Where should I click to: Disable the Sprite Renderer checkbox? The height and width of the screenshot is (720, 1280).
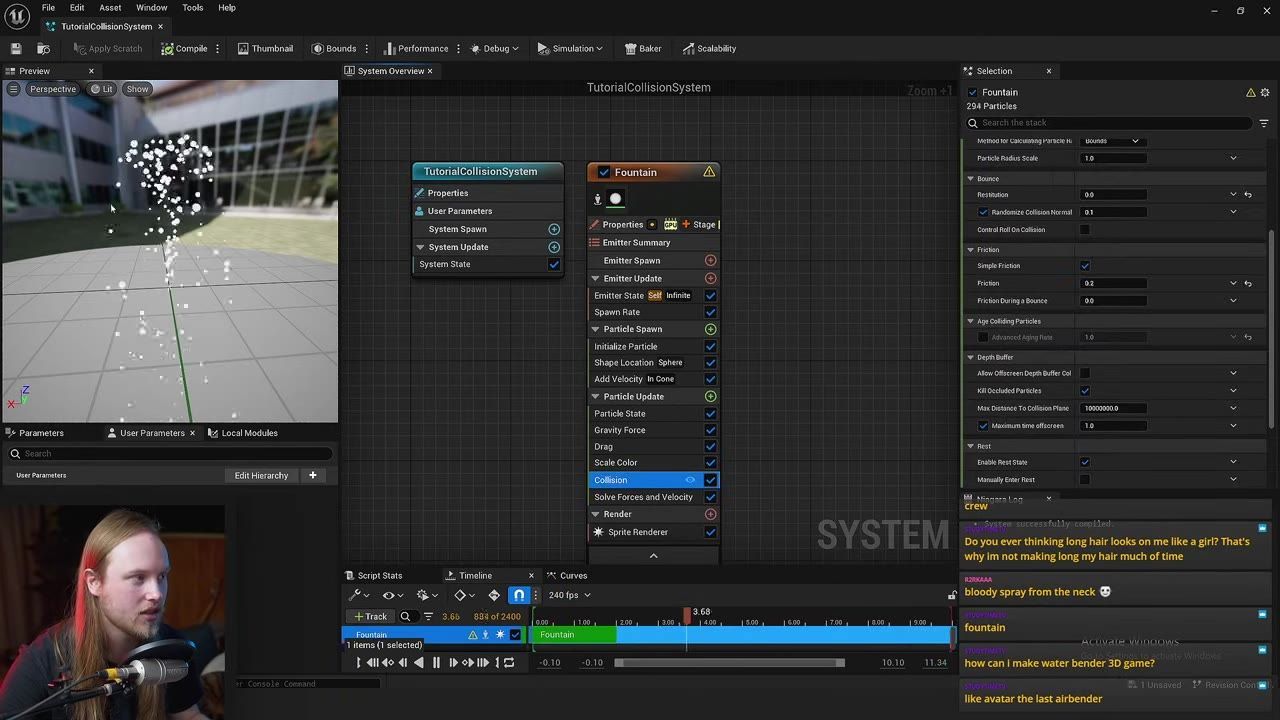tap(711, 532)
